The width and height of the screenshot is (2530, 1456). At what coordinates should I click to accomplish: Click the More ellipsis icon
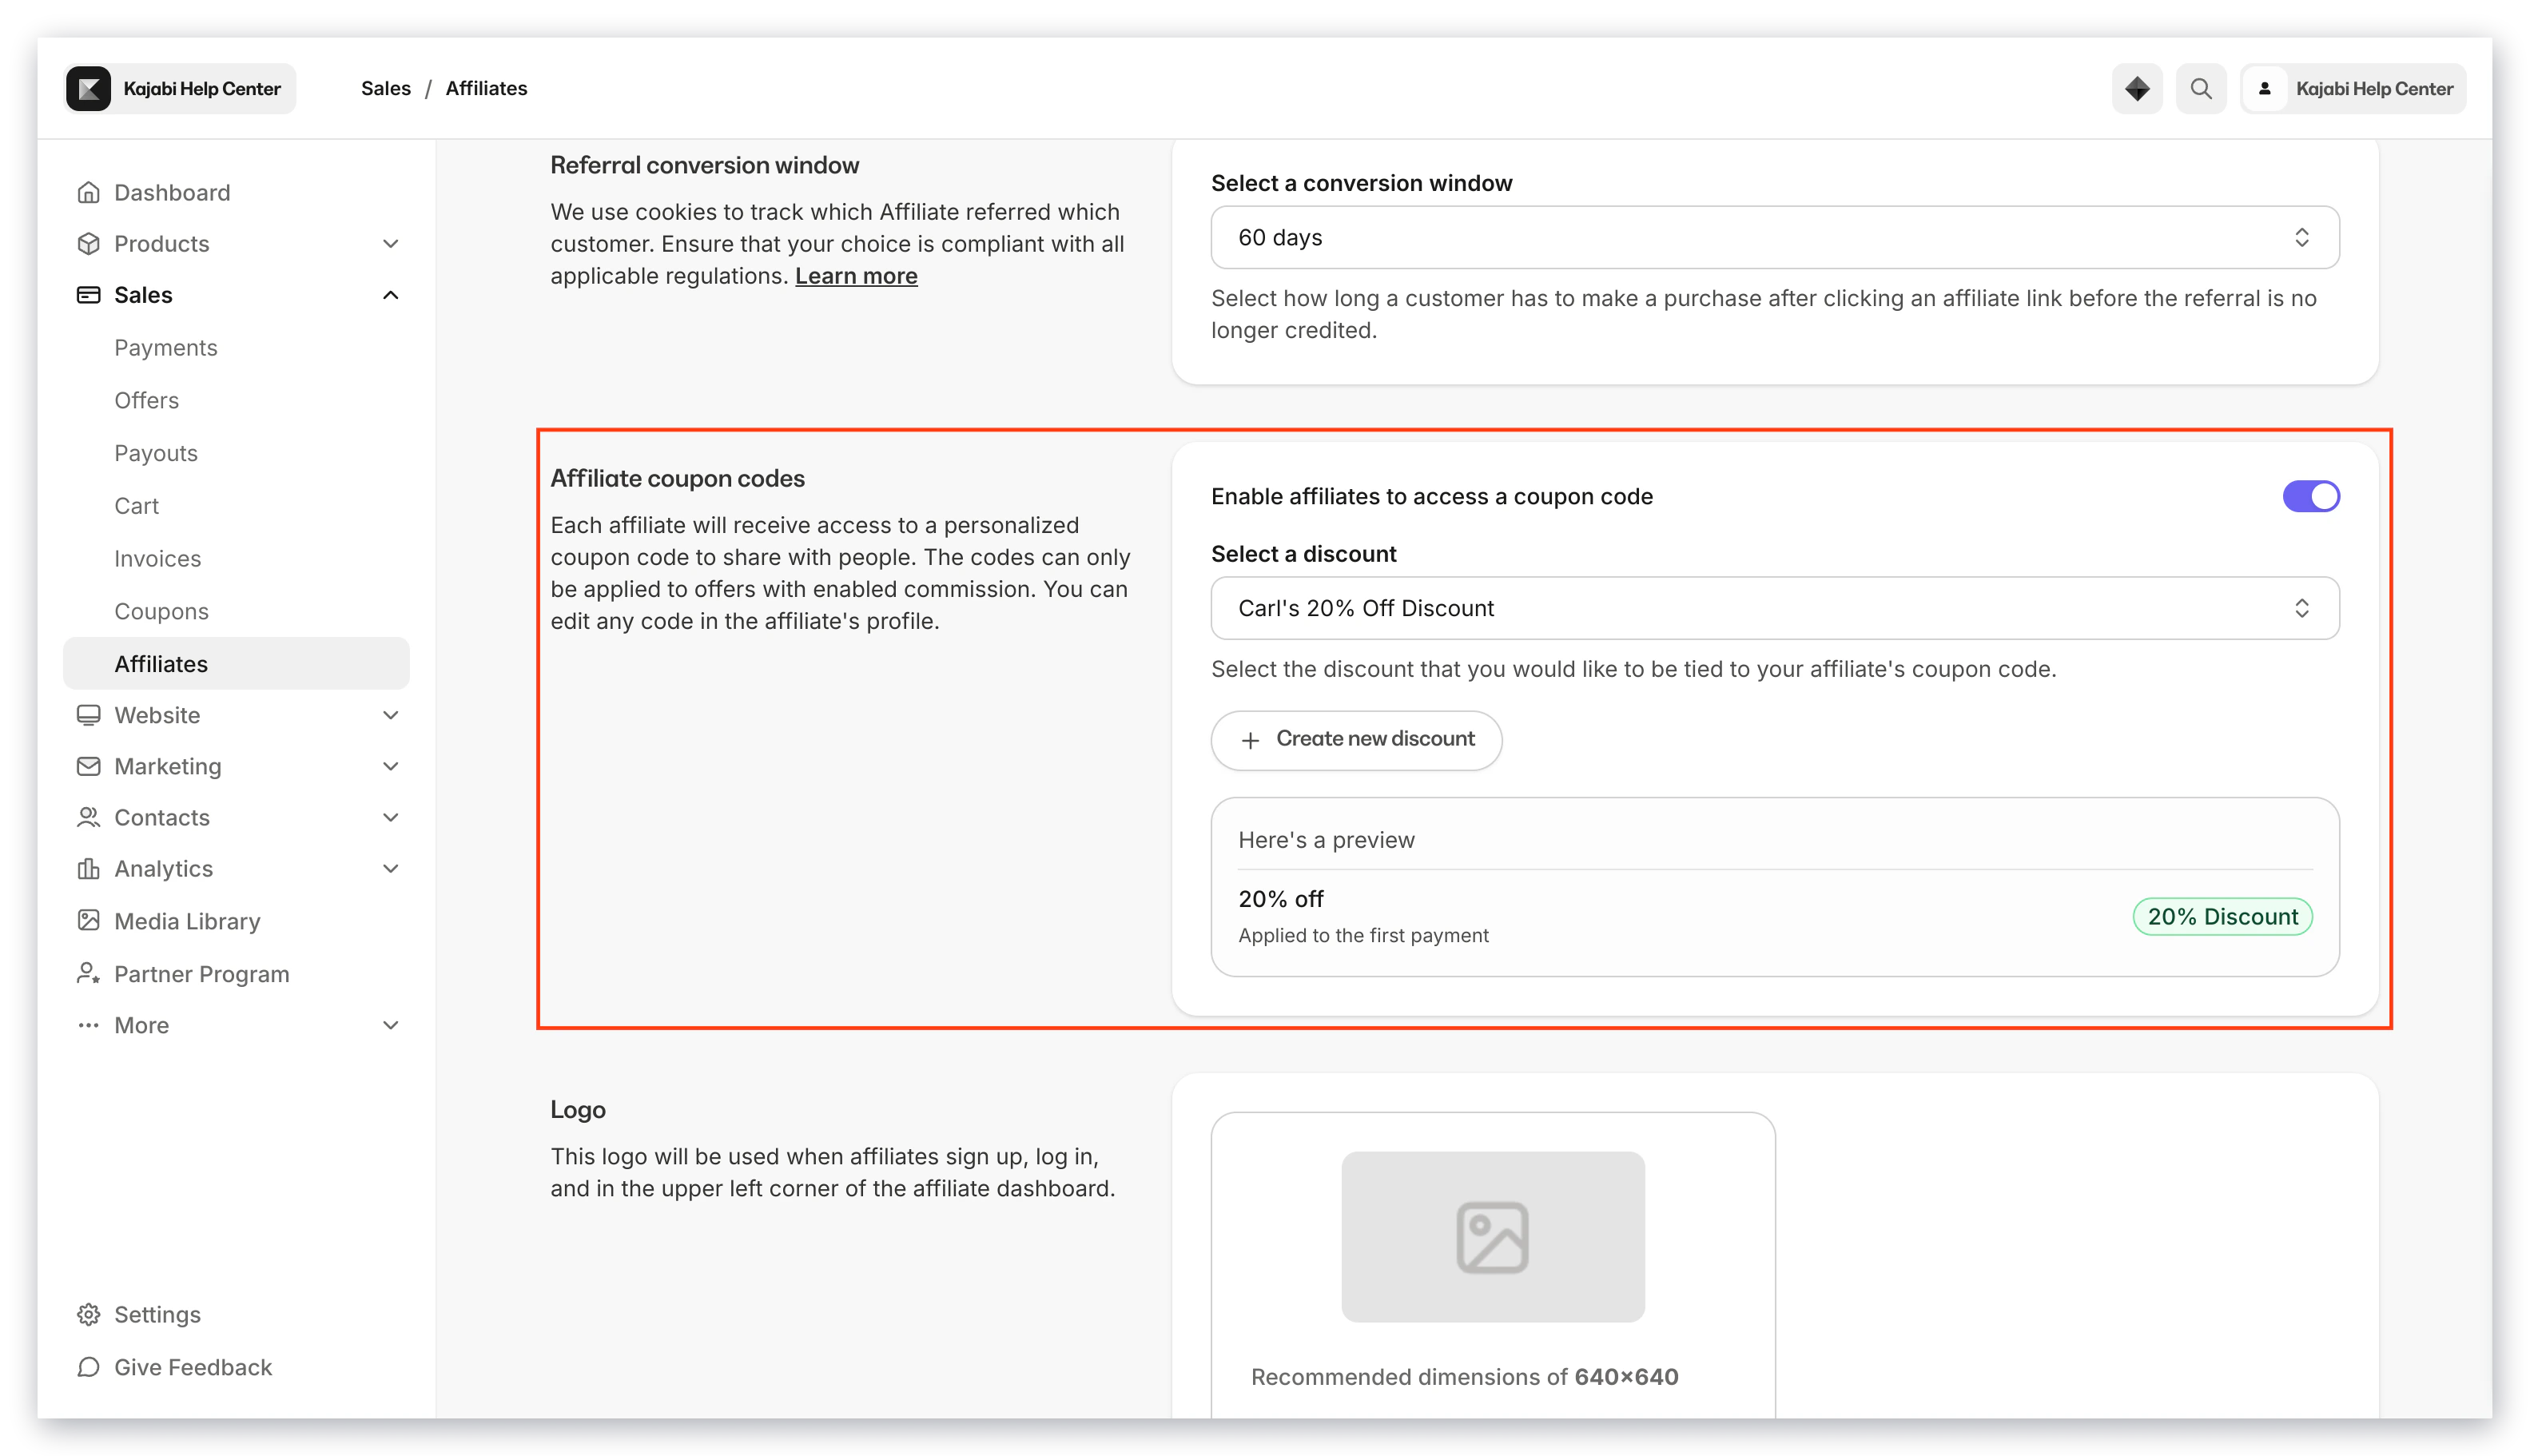[x=89, y=1024]
